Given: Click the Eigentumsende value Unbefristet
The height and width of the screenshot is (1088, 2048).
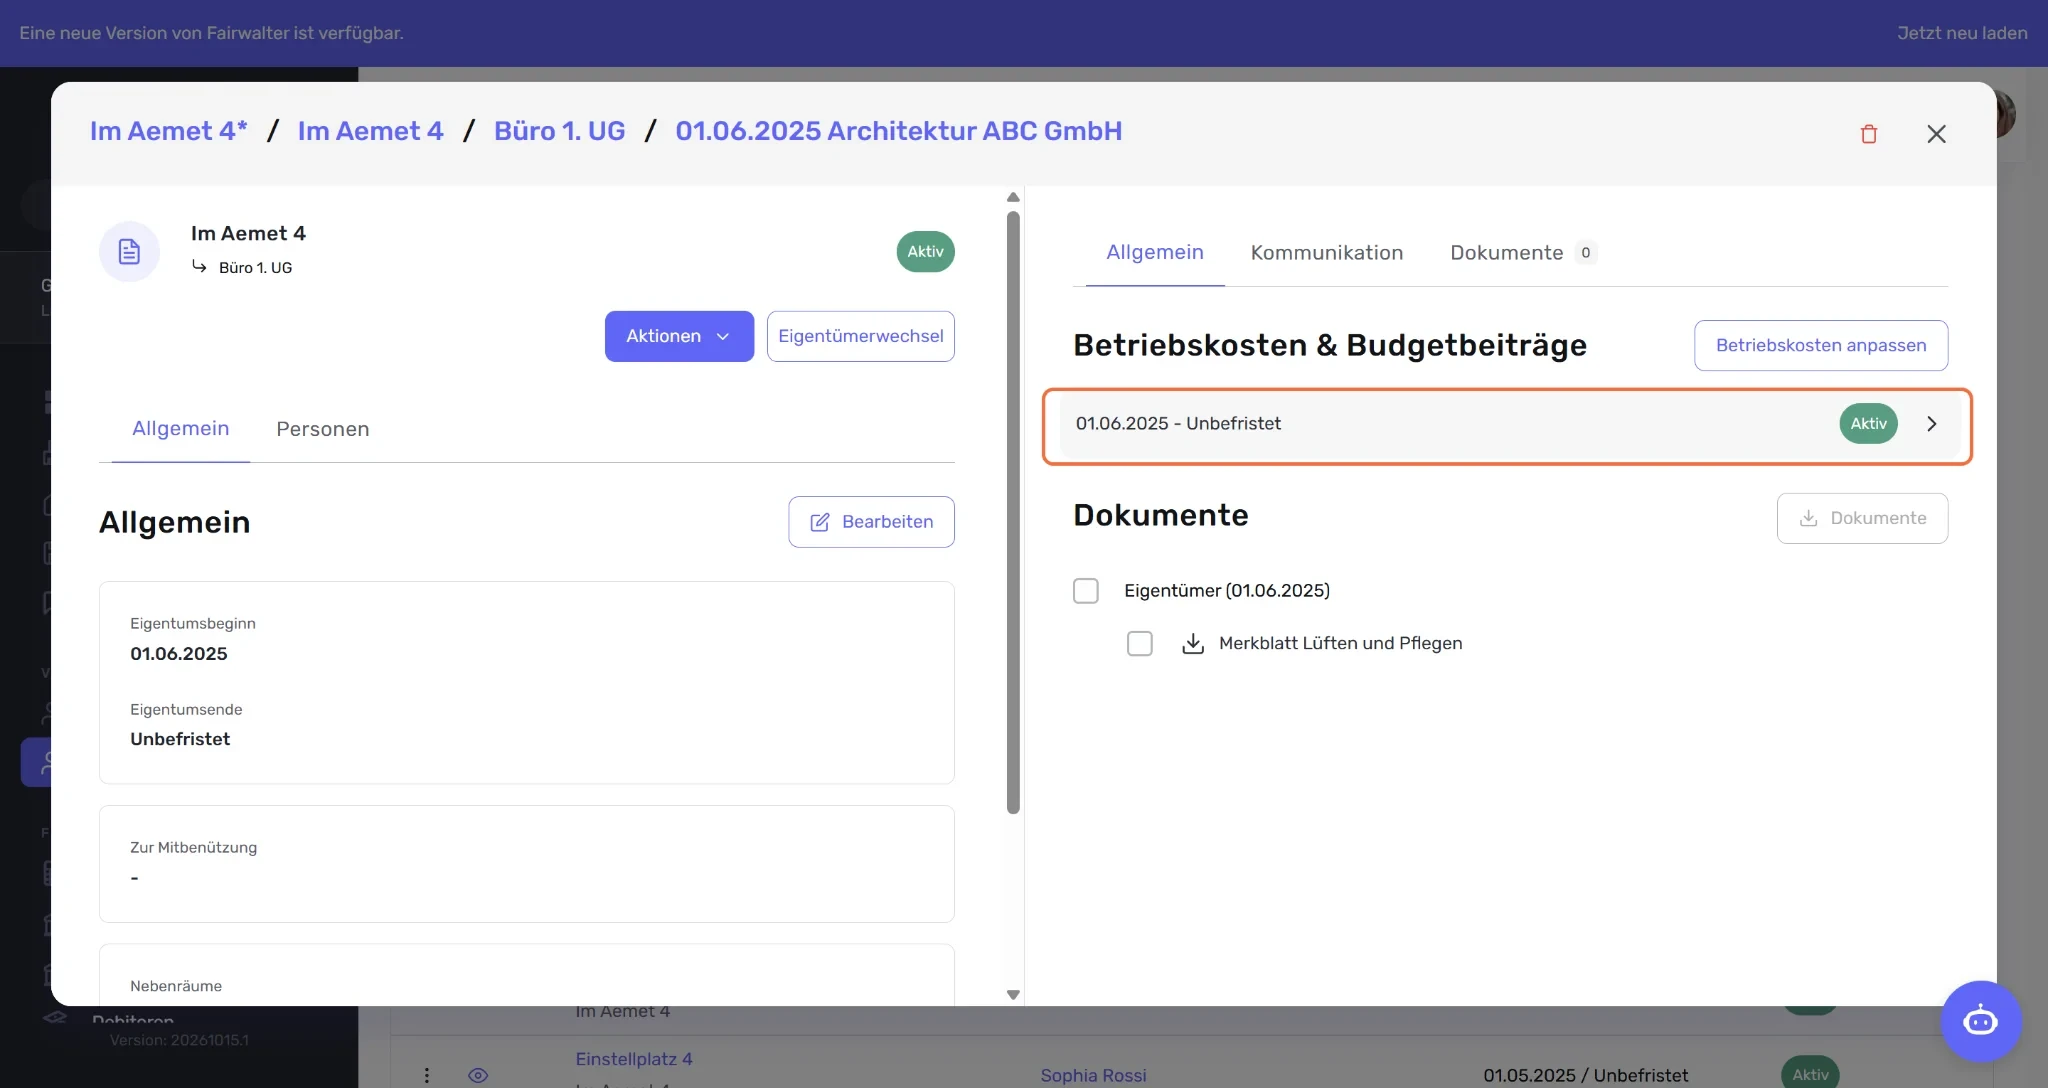Looking at the screenshot, I should [x=180, y=739].
